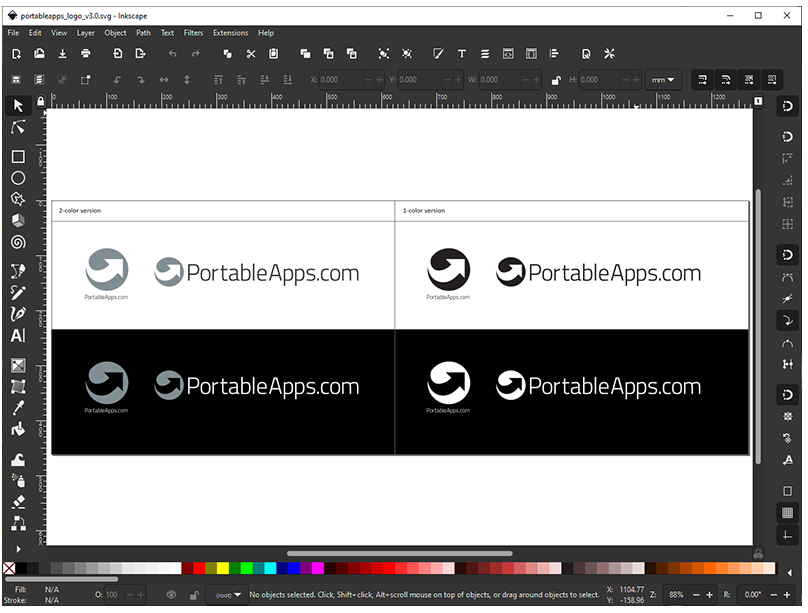Image resolution: width=808 pixels, height=613 pixels.
Task: Open the Layer menu
Action: click(86, 32)
